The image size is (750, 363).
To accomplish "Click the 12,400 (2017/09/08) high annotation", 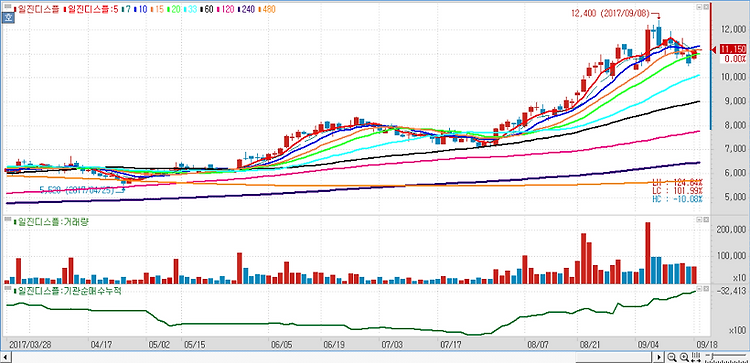I will click(x=615, y=14).
